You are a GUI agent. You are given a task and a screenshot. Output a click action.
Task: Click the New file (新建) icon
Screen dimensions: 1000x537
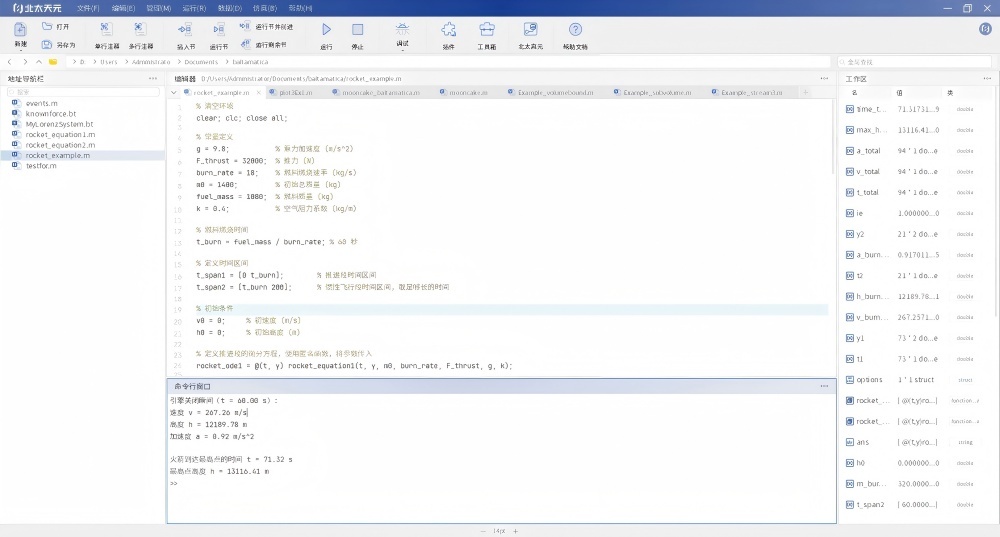tap(20, 29)
